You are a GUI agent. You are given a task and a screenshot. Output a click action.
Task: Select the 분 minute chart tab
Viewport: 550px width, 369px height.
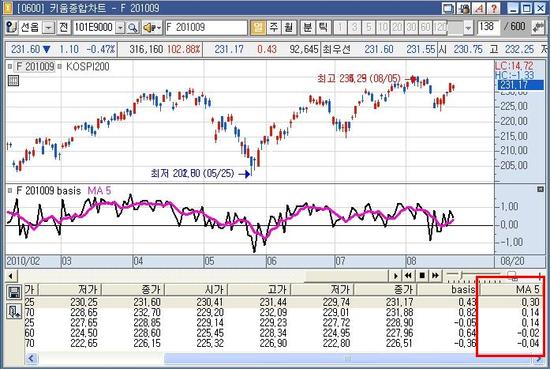click(308, 27)
